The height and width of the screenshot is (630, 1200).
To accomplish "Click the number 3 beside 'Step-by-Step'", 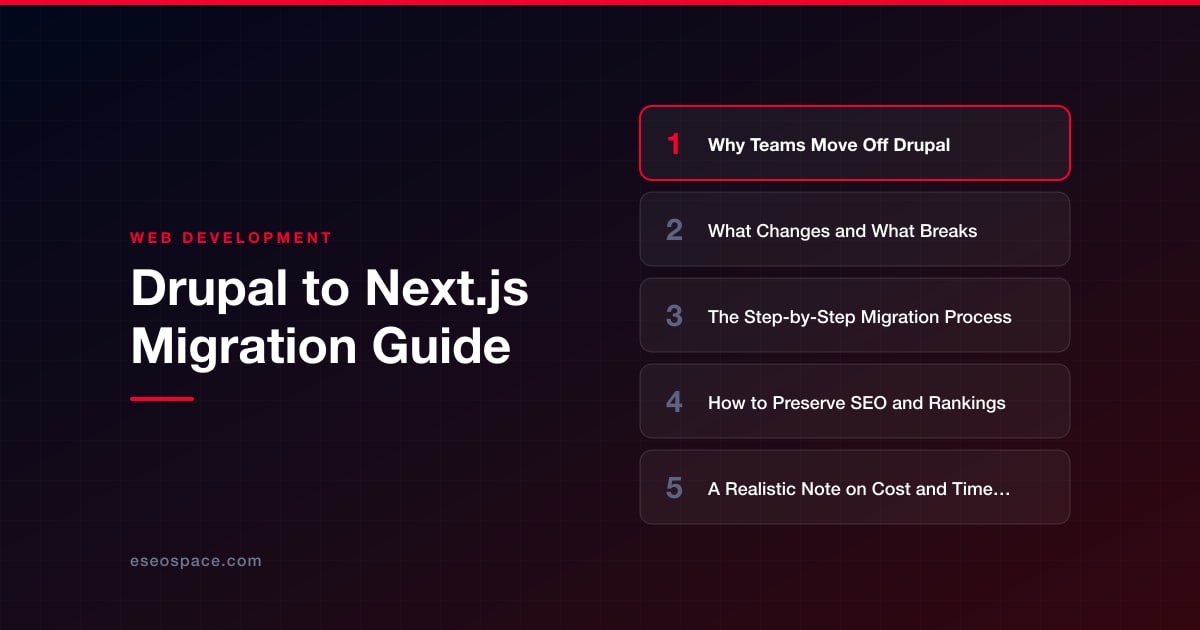I will pyautogui.click(x=674, y=316).
